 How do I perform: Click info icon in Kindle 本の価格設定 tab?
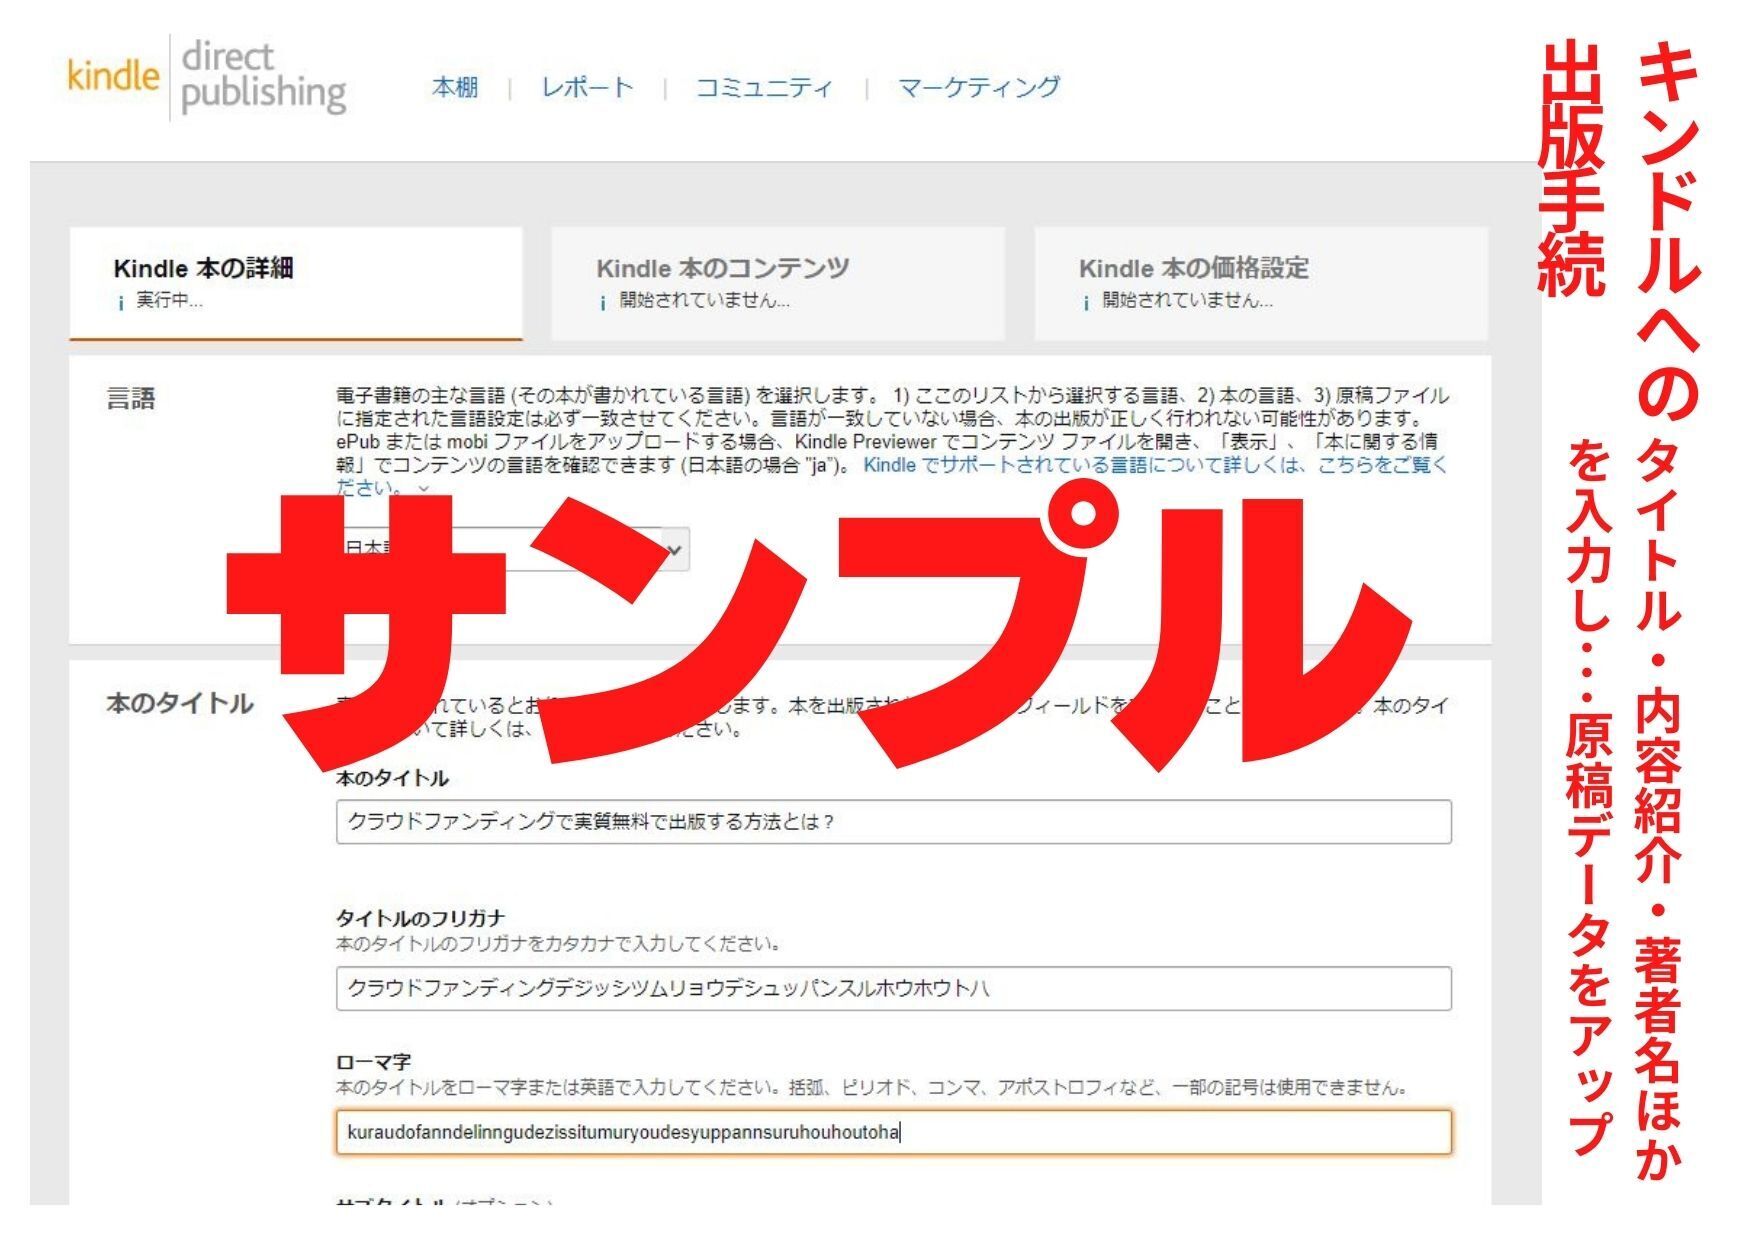1086,302
